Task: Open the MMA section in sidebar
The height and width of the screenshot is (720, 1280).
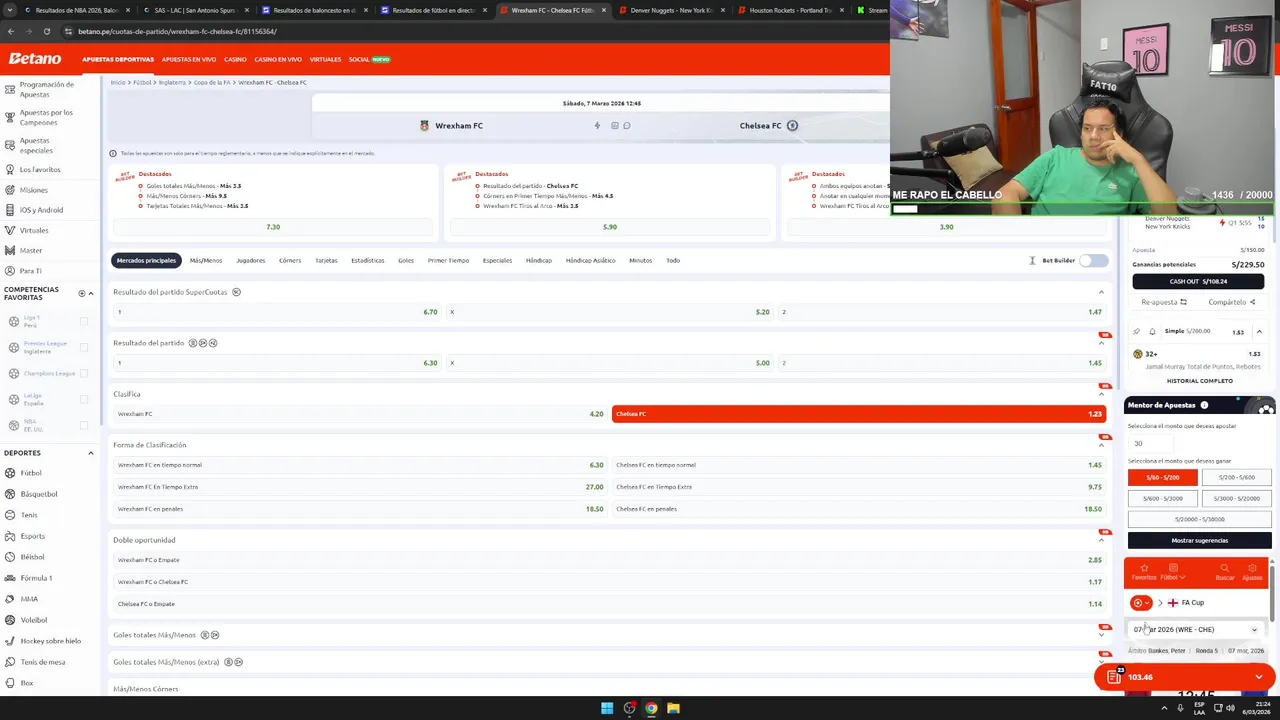Action: click(x=29, y=599)
